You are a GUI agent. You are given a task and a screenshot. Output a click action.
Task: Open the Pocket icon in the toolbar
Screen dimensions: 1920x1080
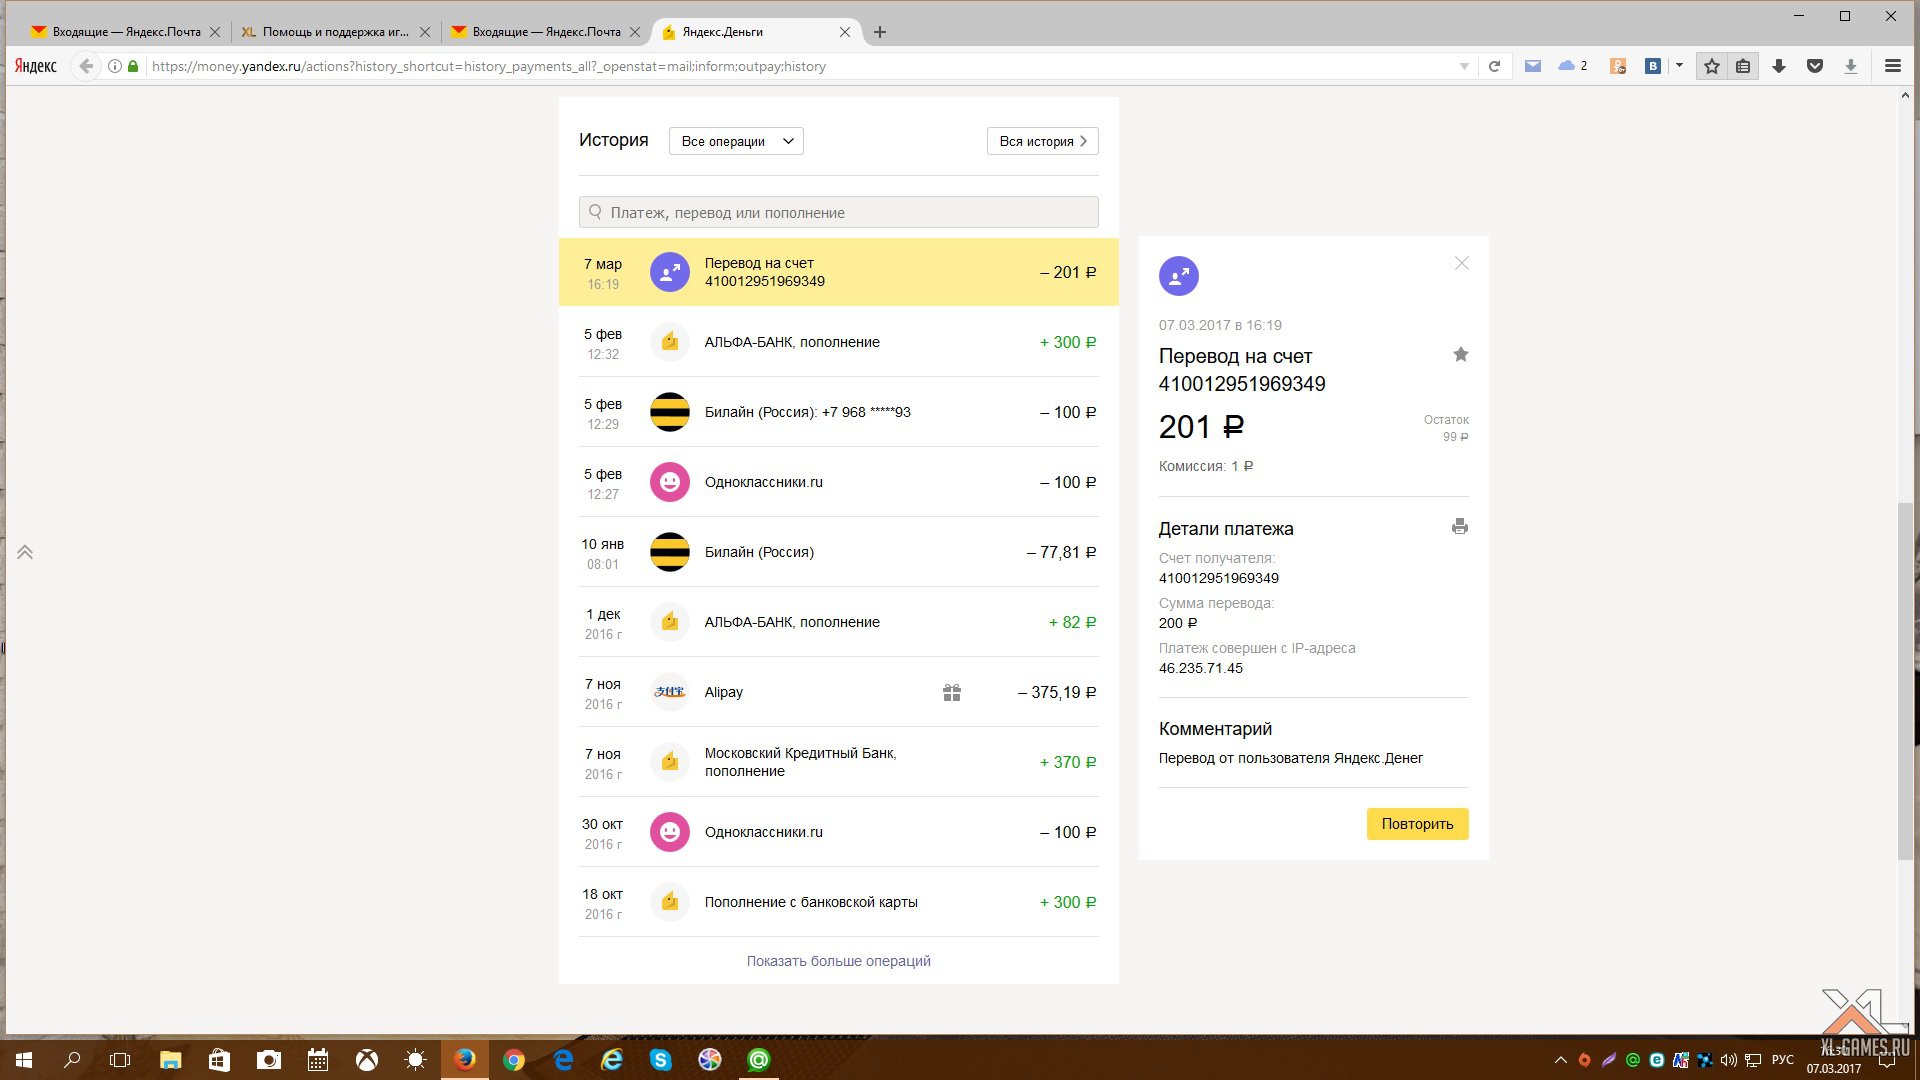click(x=1814, y=66)
